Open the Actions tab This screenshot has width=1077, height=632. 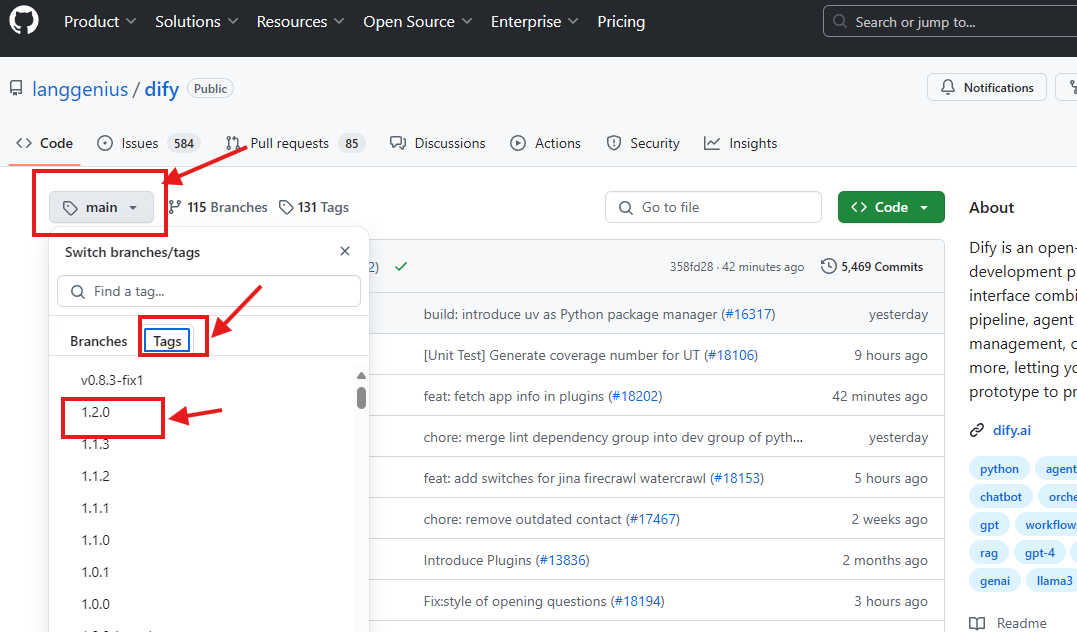click(545, 143)
